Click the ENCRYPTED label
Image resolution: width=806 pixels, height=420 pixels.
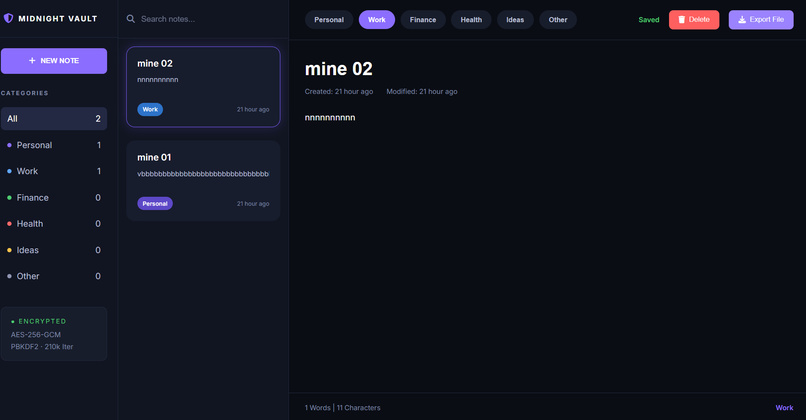(x=42, y=321)
